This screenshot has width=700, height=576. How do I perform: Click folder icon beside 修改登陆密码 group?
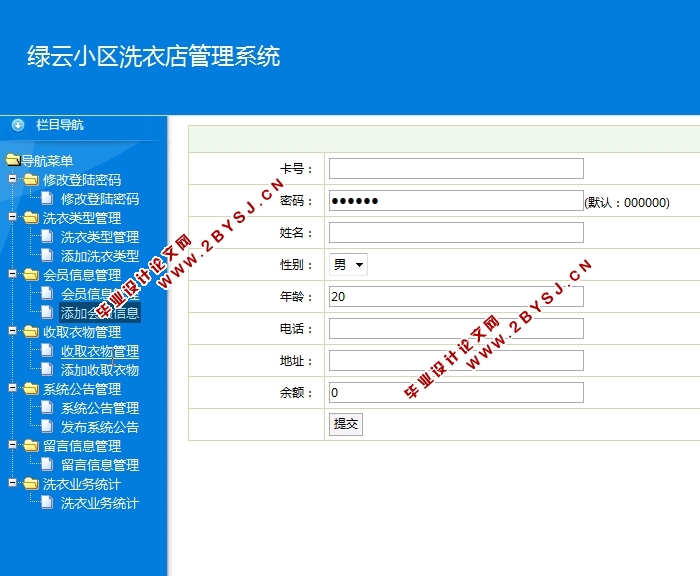31,179
